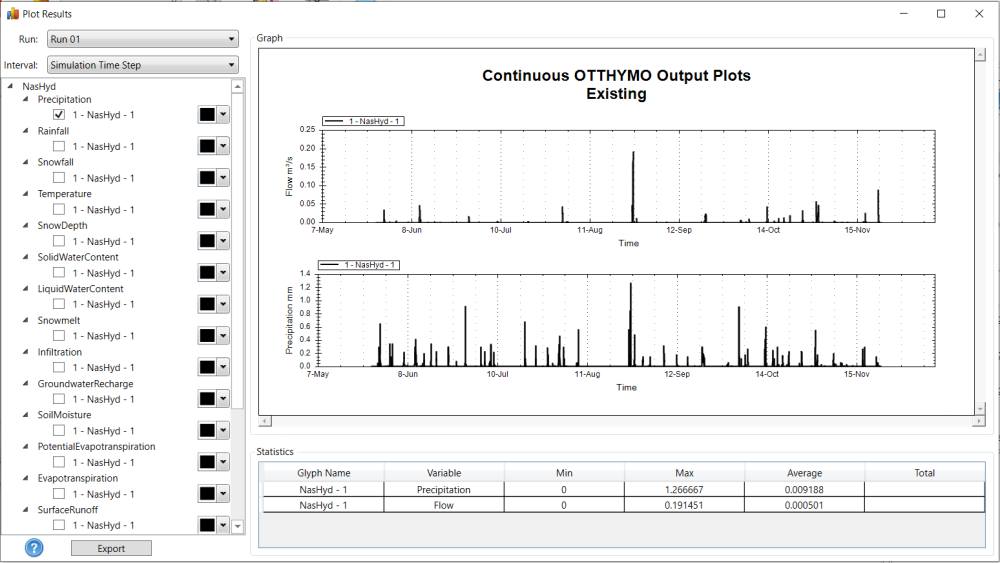
Task: Tick SnowDepth 1 - NasHyd - 1 checkbox
Action: pos(59,241)
